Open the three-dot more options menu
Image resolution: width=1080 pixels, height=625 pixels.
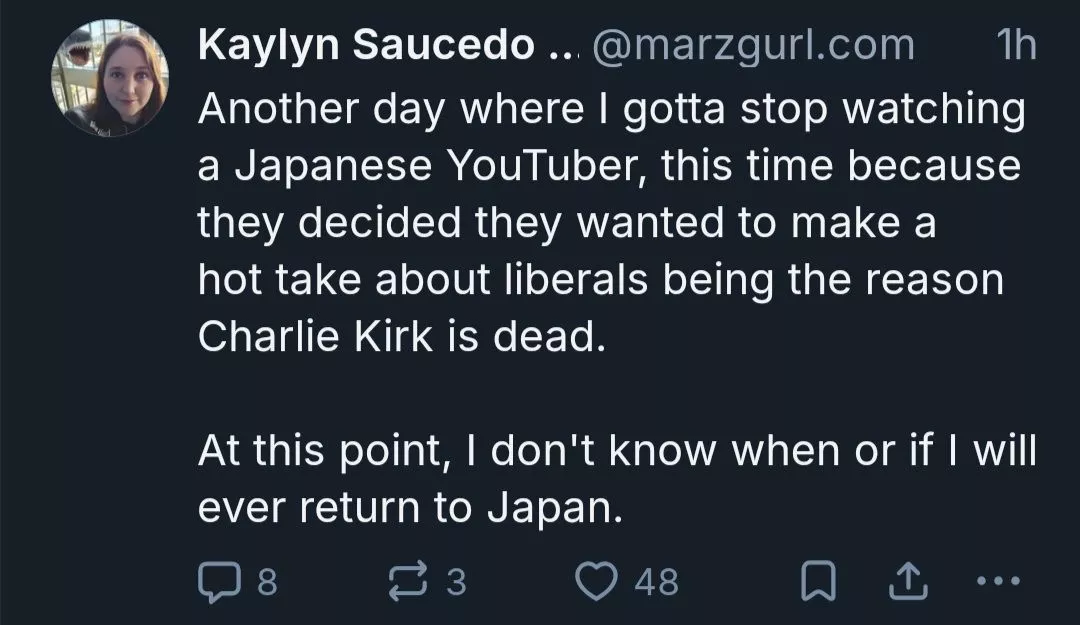coord(999,582)
